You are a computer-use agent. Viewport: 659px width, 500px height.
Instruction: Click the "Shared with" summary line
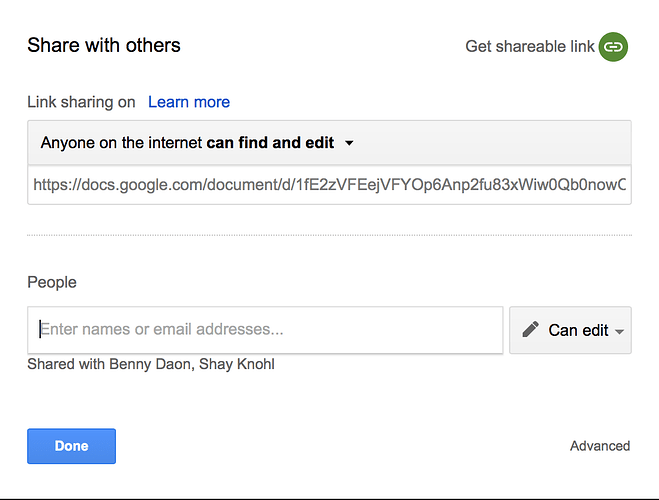[151, 364]
